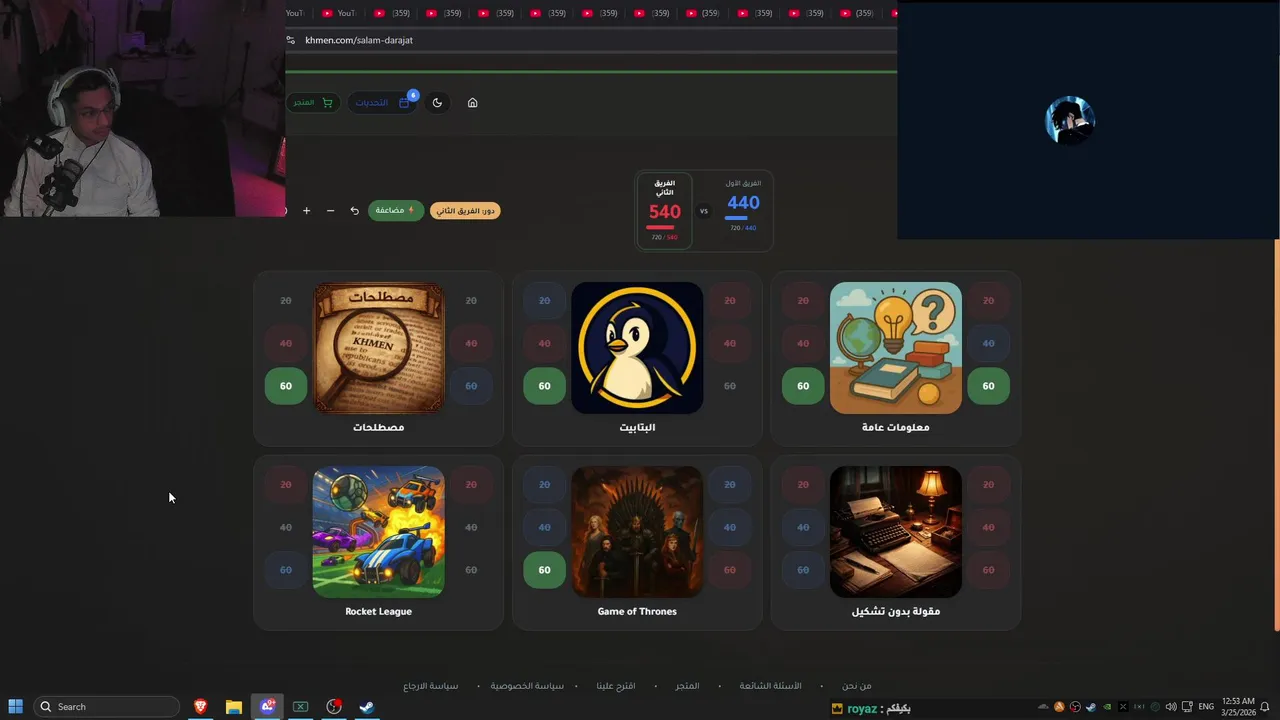Open the سياسة الارجاع footer link

[x=430, y=686]
